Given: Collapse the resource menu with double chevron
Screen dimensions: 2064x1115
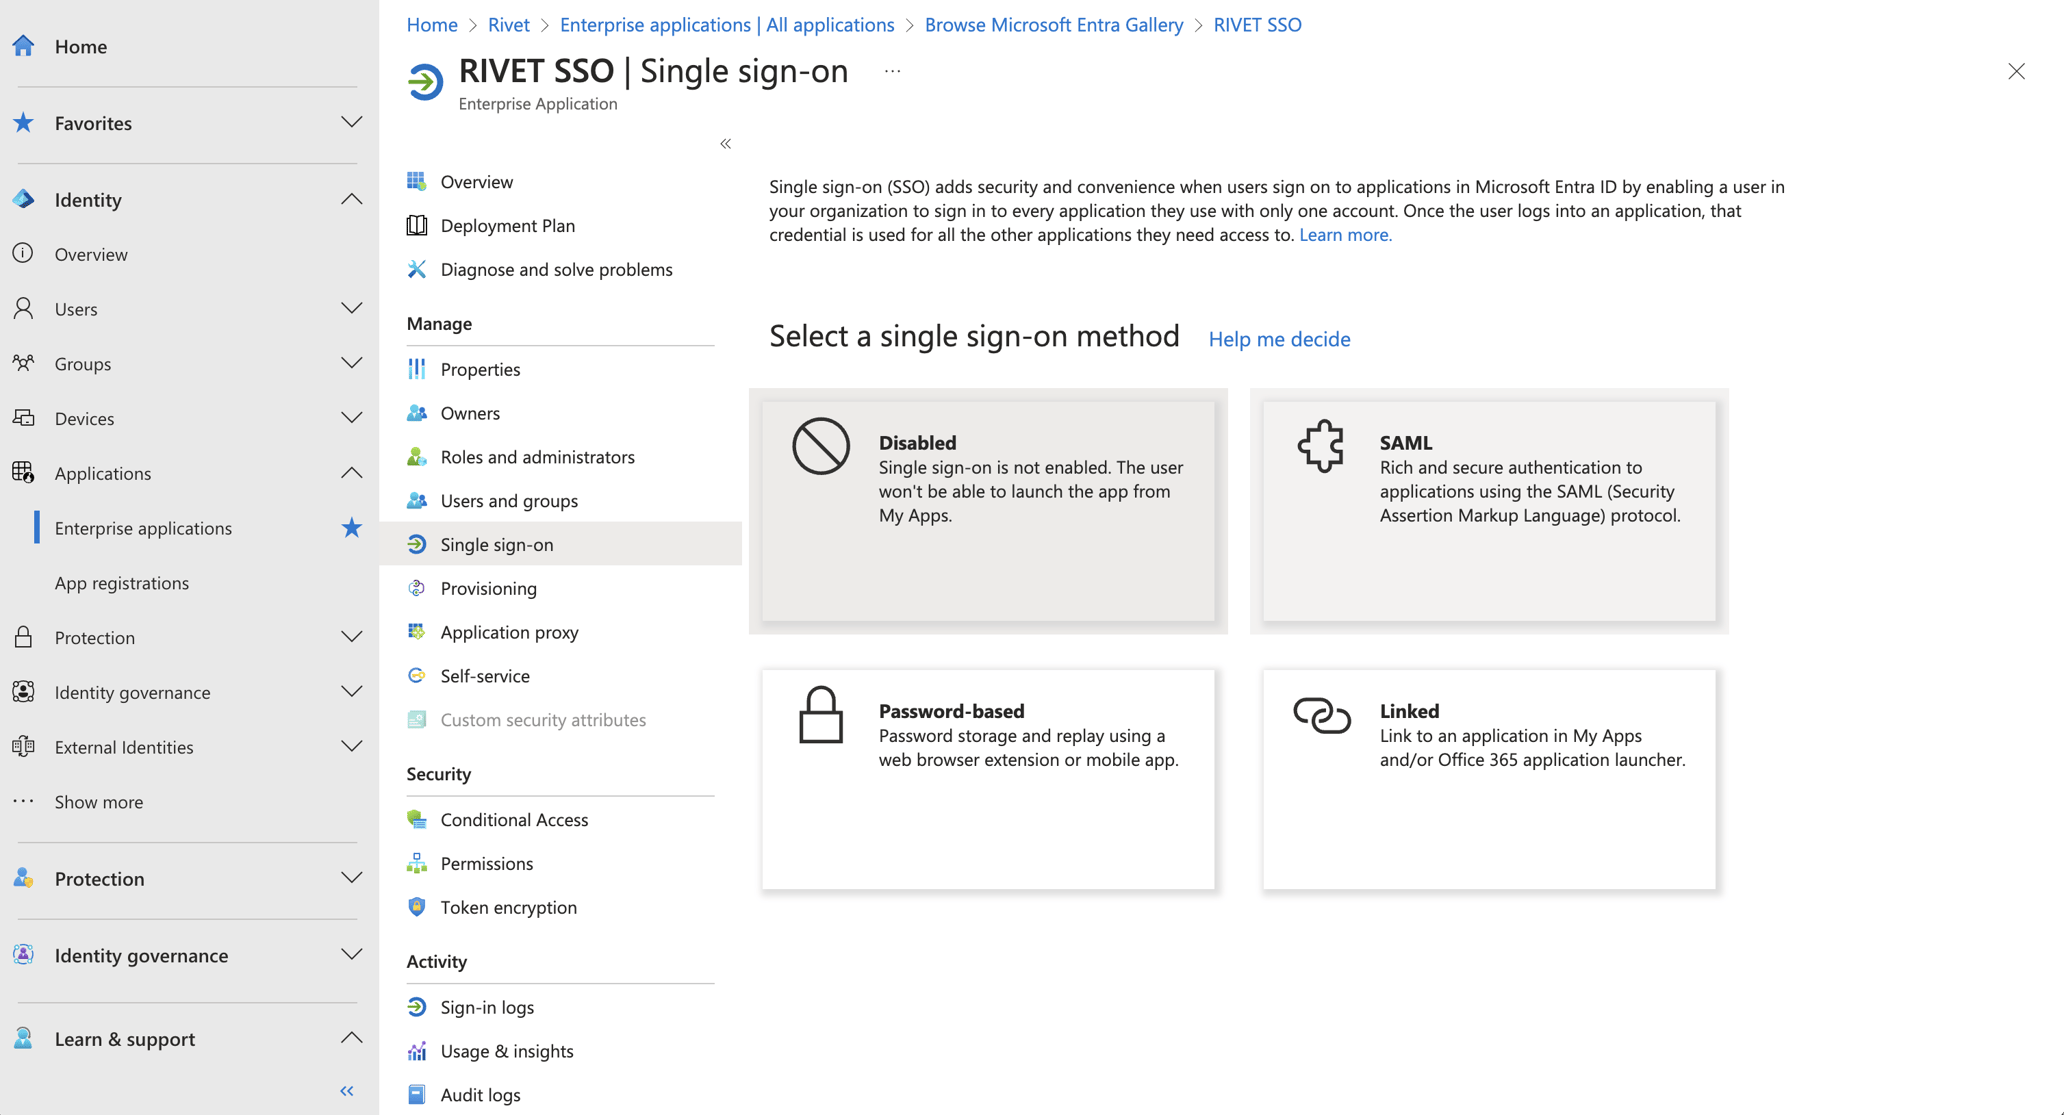Looking at the screenshot, I should 726,144.
